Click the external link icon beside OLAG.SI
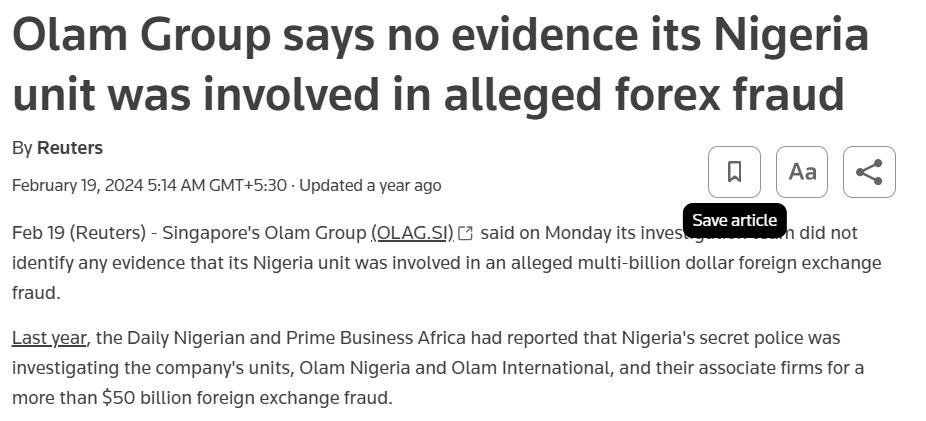 pyautogui.click(x=465, y=233)
